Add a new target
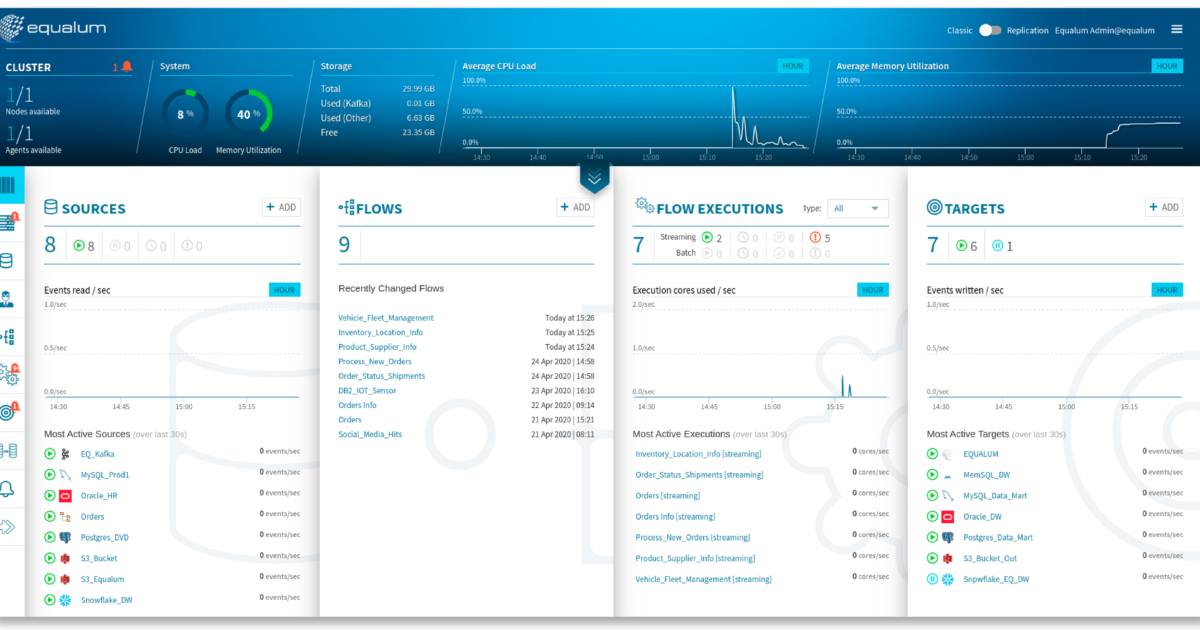This screenshot has width=1200, height=630. pos(1164,207)
